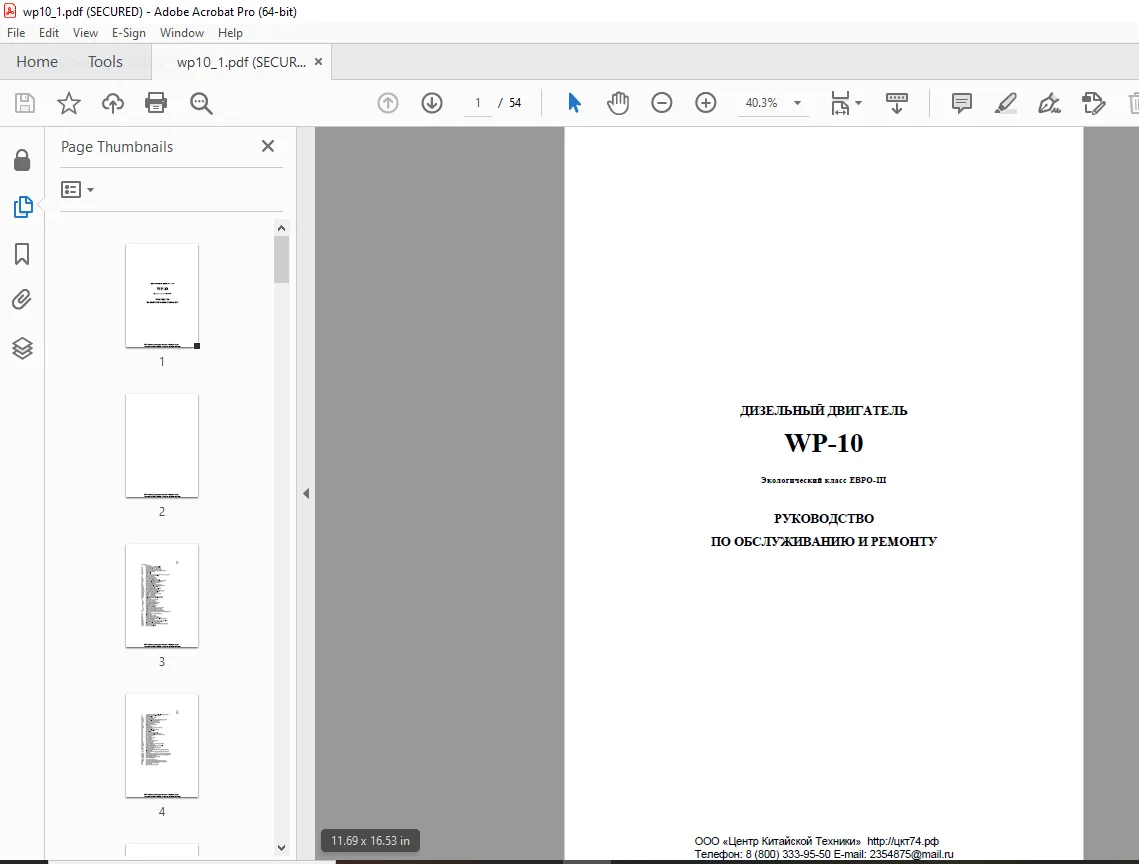The image size is (1139, 864).
Task: Collapse the navigation pane arrow
Action: click(306, 493)
